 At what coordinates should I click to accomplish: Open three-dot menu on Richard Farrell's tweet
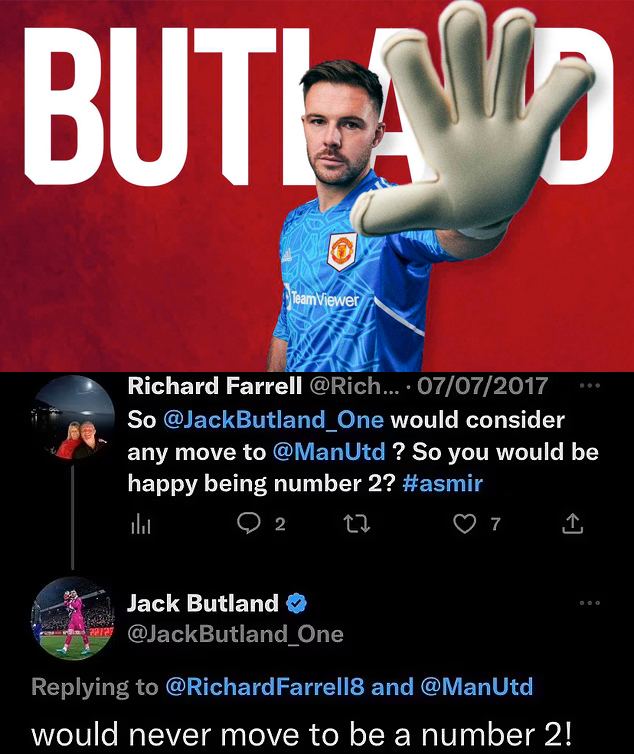[x=590, y=385]
